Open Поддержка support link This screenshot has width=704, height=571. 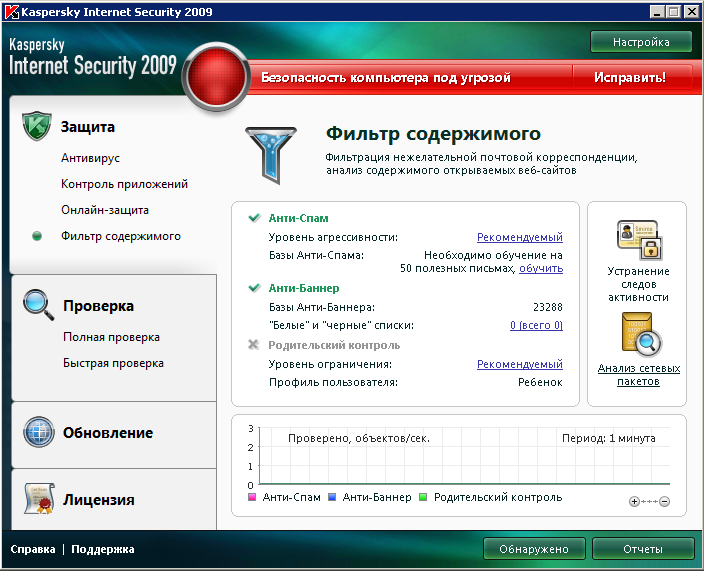pyautogui.click(x=103, y=549)
